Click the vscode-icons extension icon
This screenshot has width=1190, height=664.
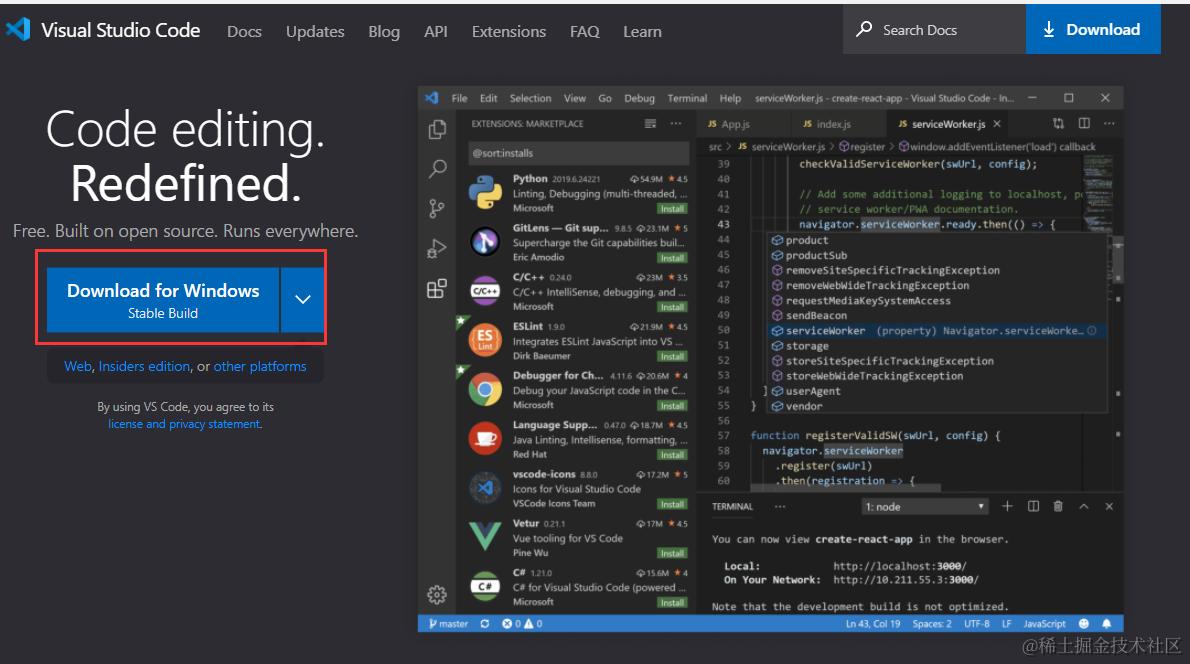[485, 488]
